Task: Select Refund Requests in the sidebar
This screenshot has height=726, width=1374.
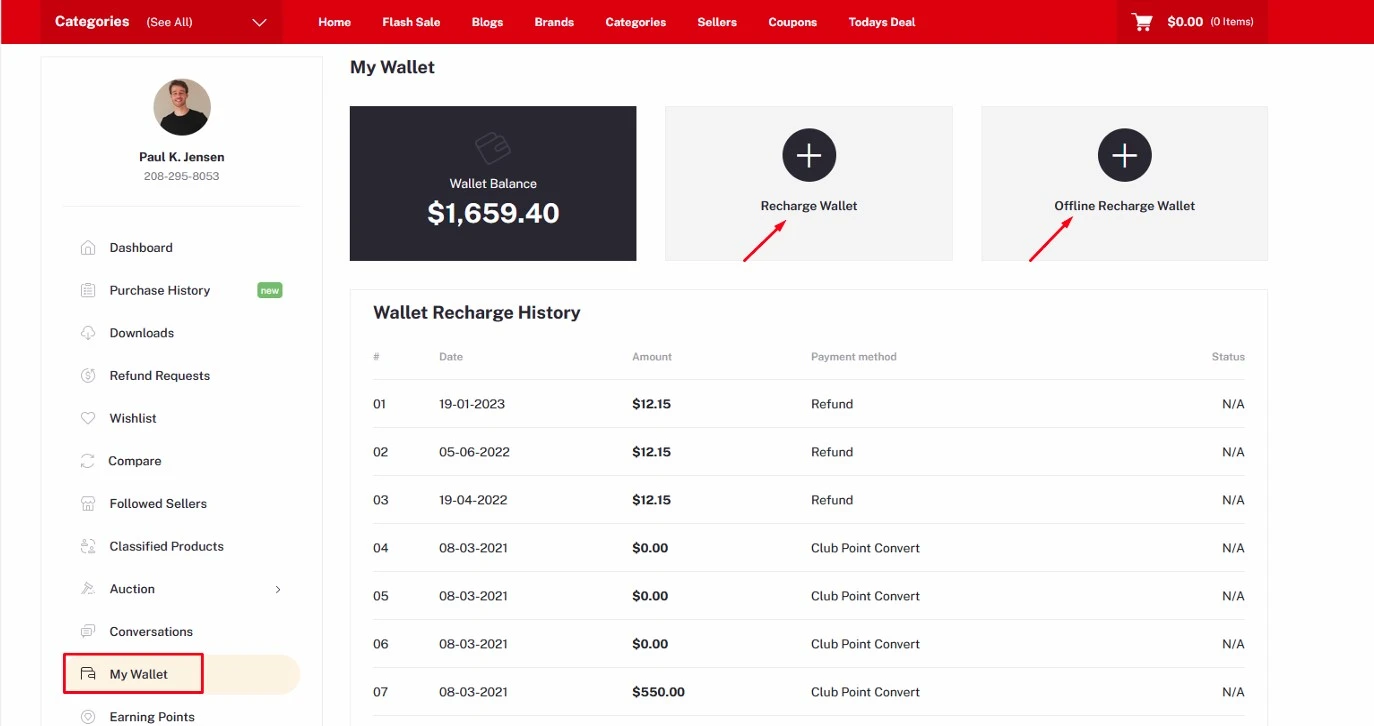Action: [160, 376]
